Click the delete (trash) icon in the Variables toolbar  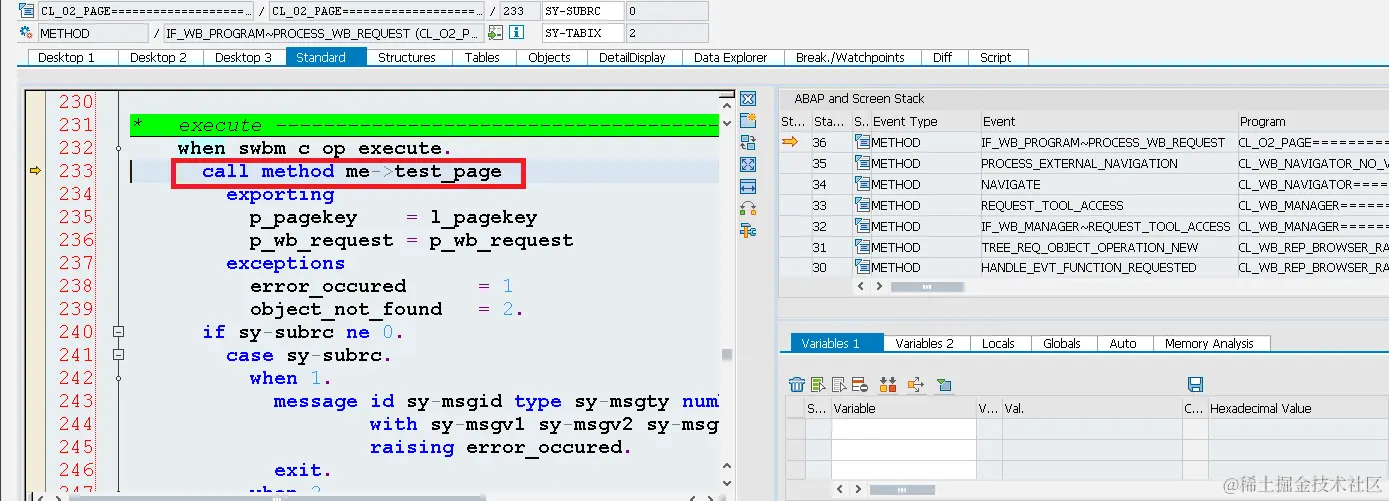pyautogui.click(x=797, y=384)
